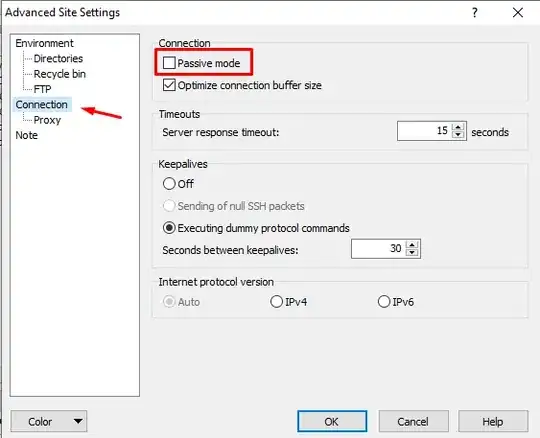Select the Off keepalives radio button
The image size is (540, 438).
[169, 184]
